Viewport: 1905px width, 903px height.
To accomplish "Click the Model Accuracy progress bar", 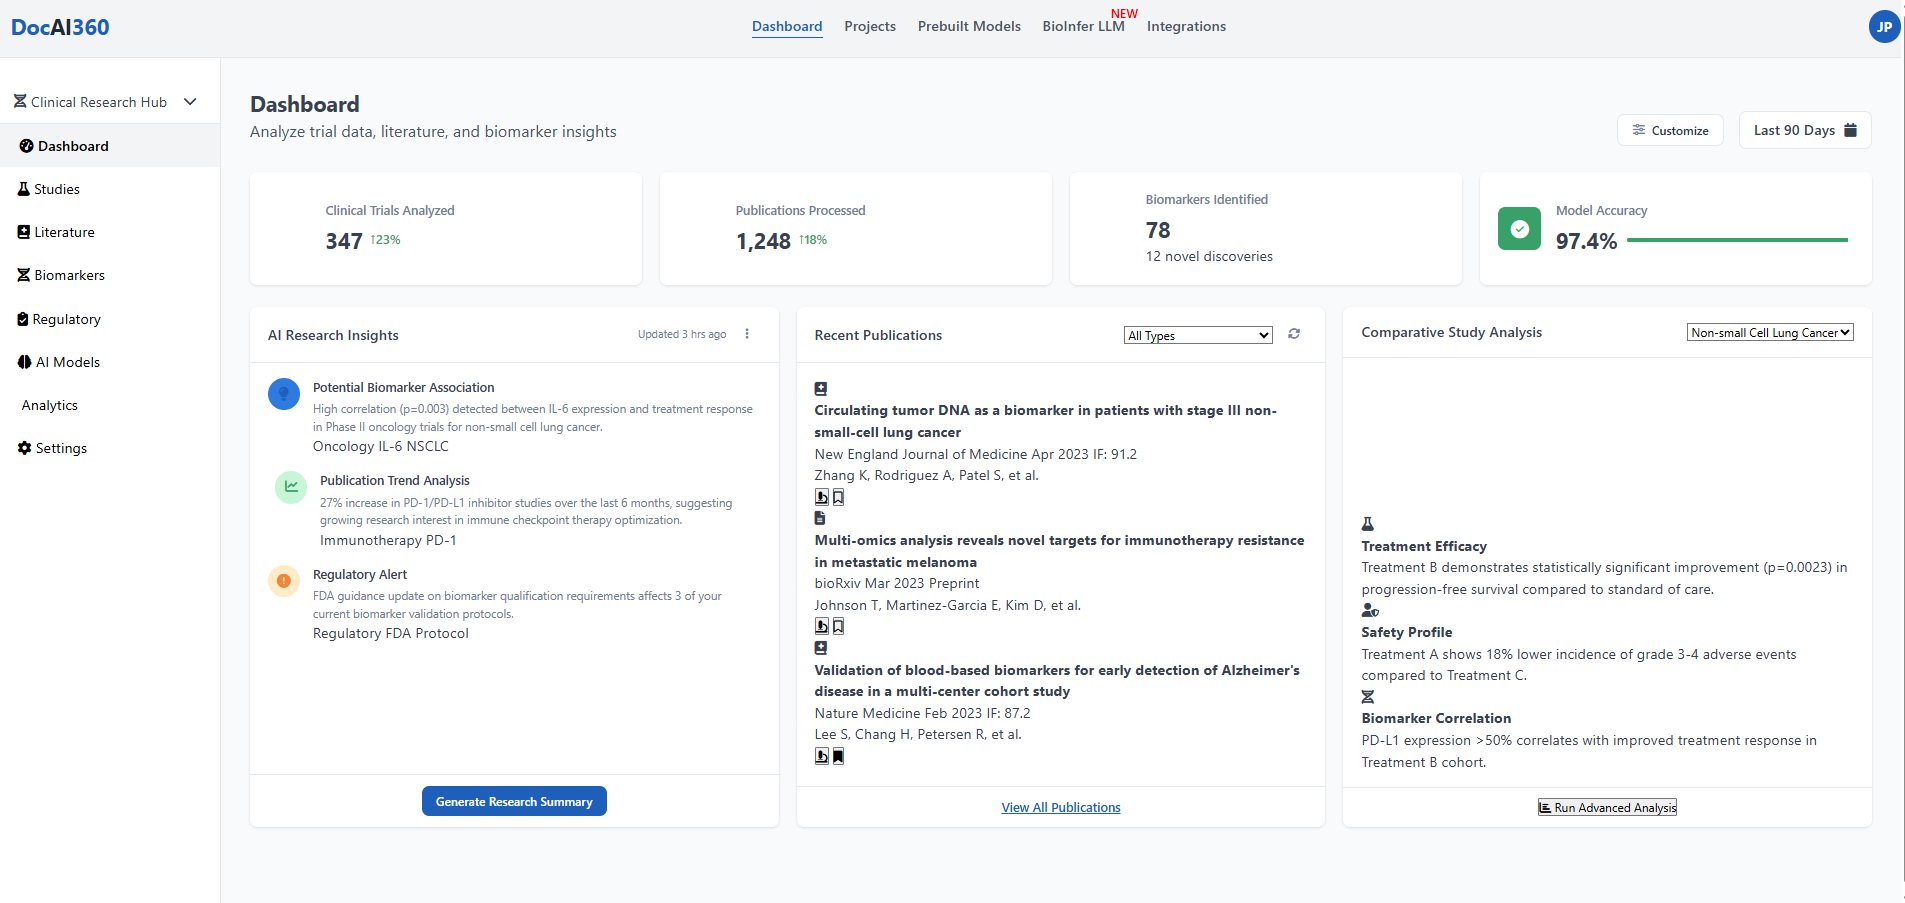I will pyautogui.click(x=1737, y=240).
